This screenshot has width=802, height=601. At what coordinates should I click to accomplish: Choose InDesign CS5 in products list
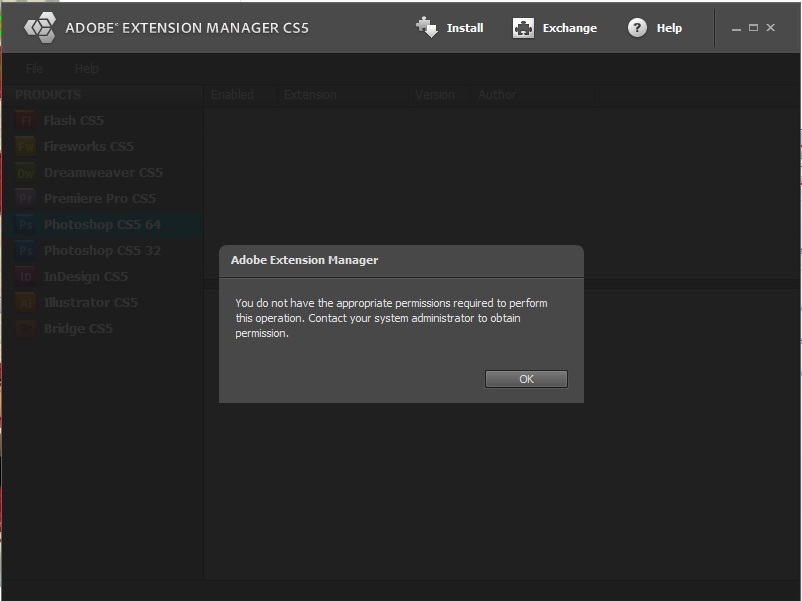(85, 277)
